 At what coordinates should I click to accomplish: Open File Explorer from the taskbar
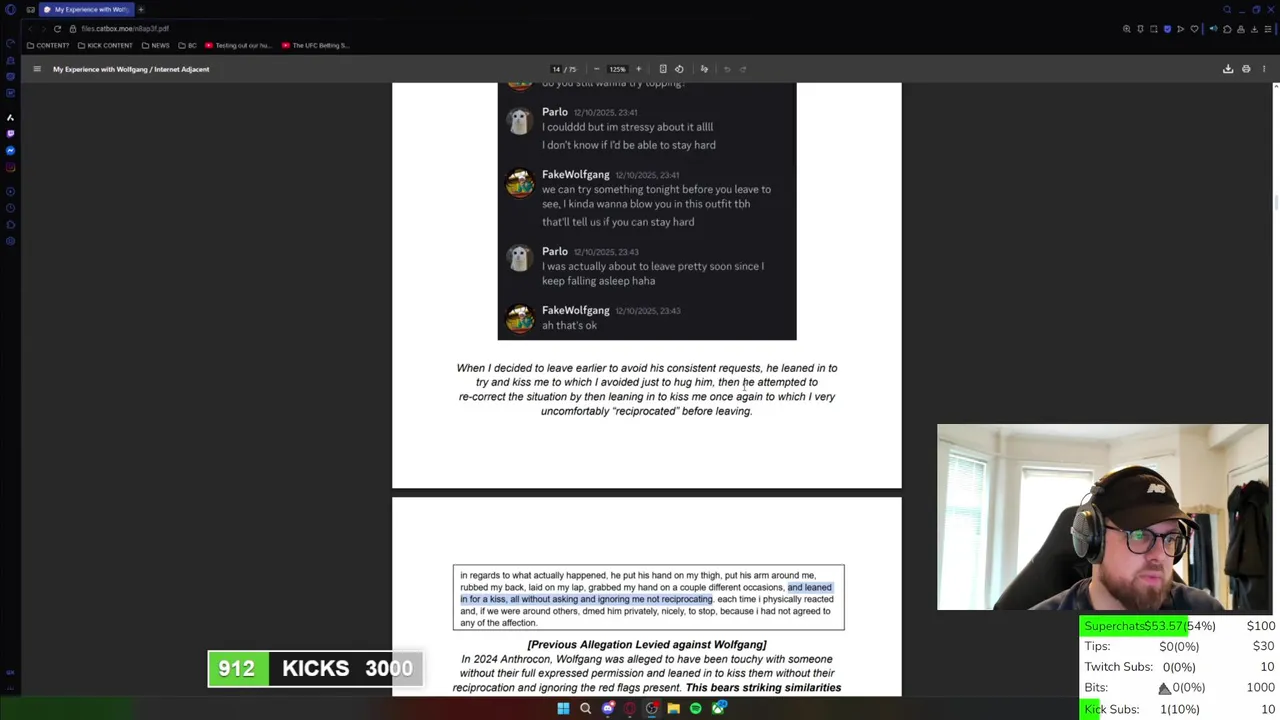[673, 709]
